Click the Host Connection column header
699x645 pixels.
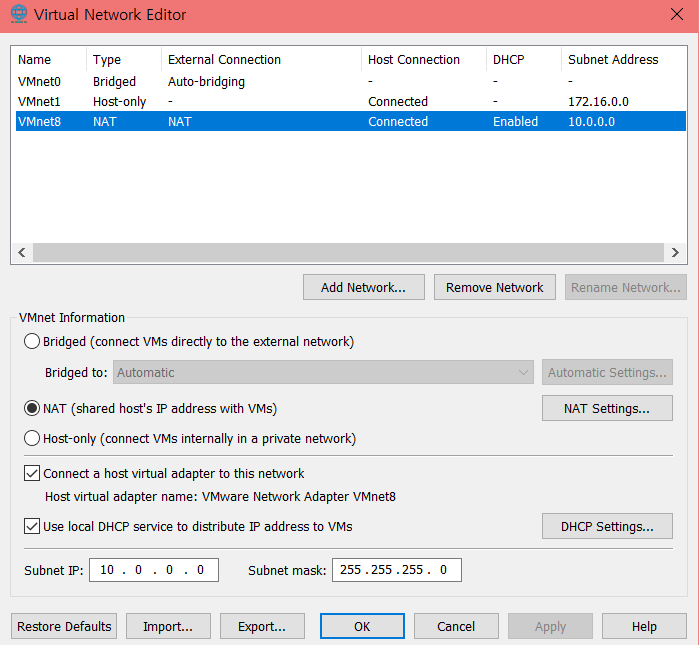click(x=424, y=59)
